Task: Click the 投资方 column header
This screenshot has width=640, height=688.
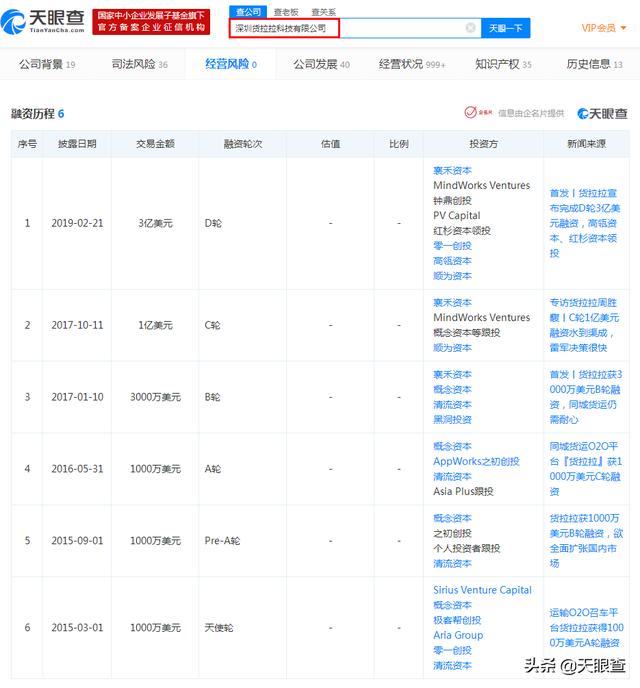Action: pyautogui.click(x=483, y=143)
